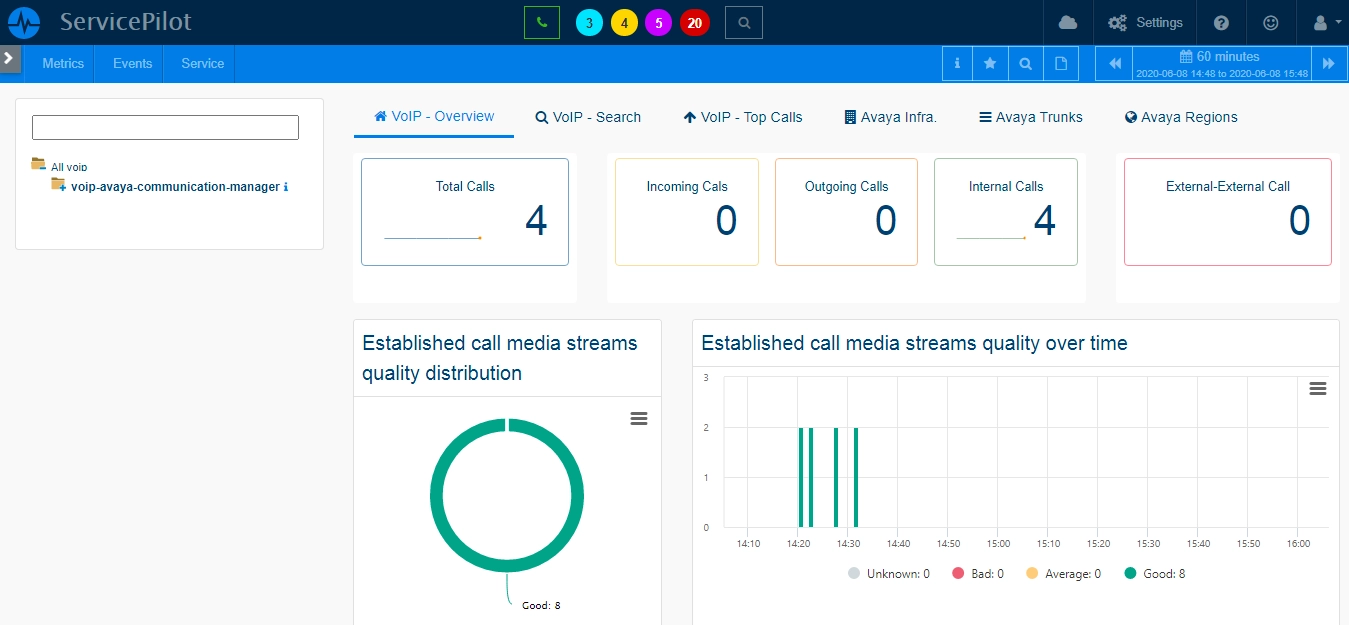This screenshot has height=625, width=1349.
Task: Click the info icon in blue toolbar
Action: pos(957,63)
